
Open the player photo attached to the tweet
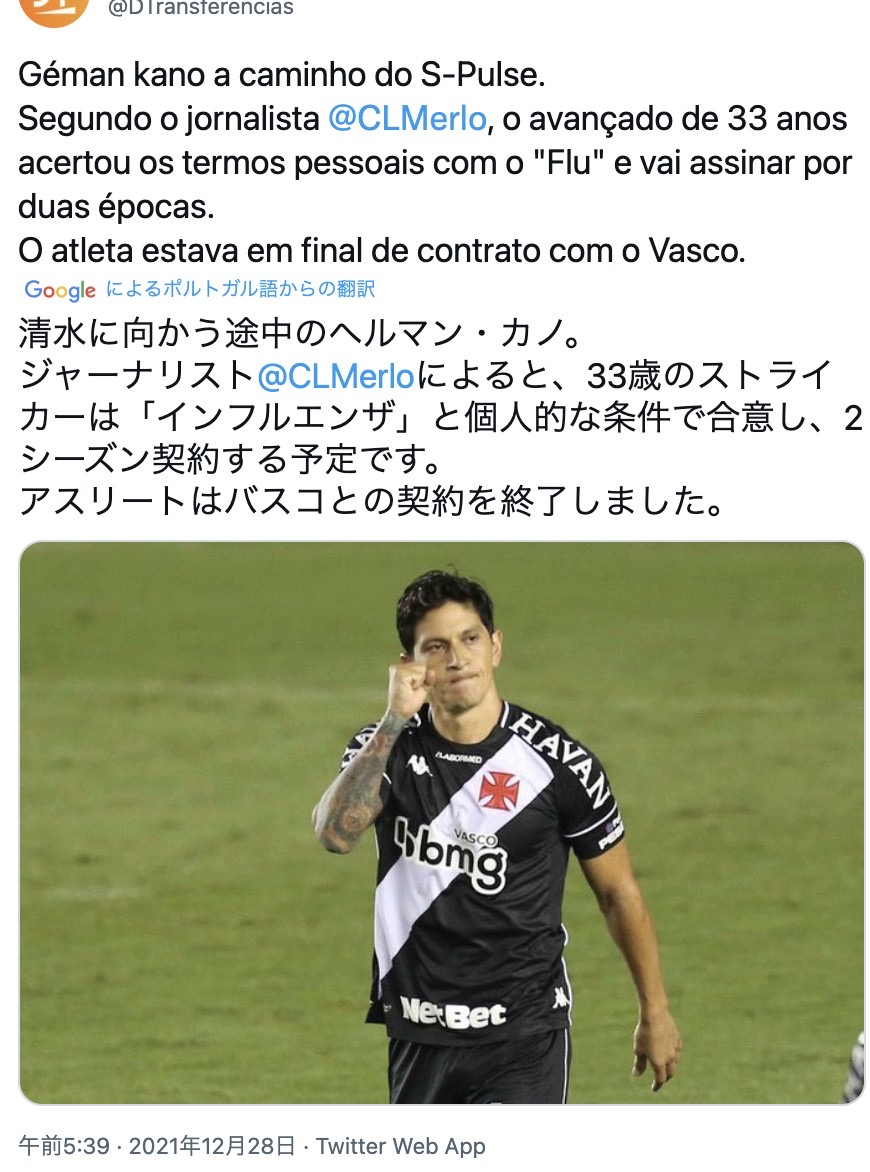coord(441,822)
